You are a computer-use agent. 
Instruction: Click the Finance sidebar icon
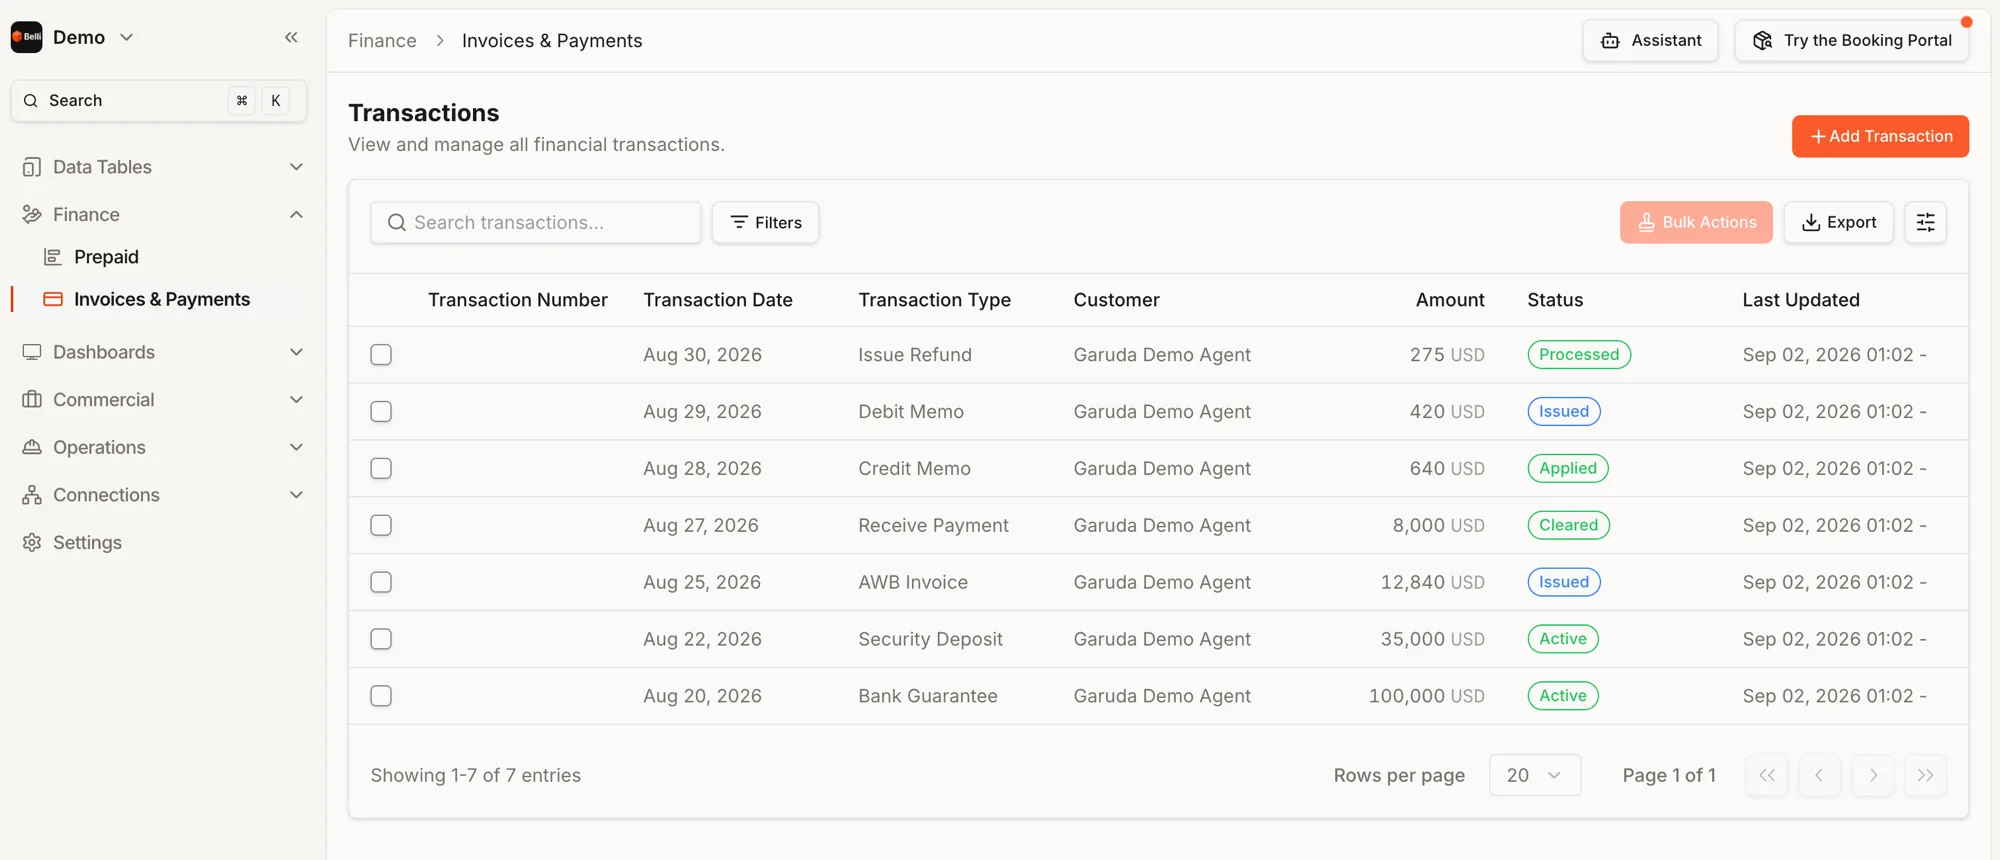[32, 215]
